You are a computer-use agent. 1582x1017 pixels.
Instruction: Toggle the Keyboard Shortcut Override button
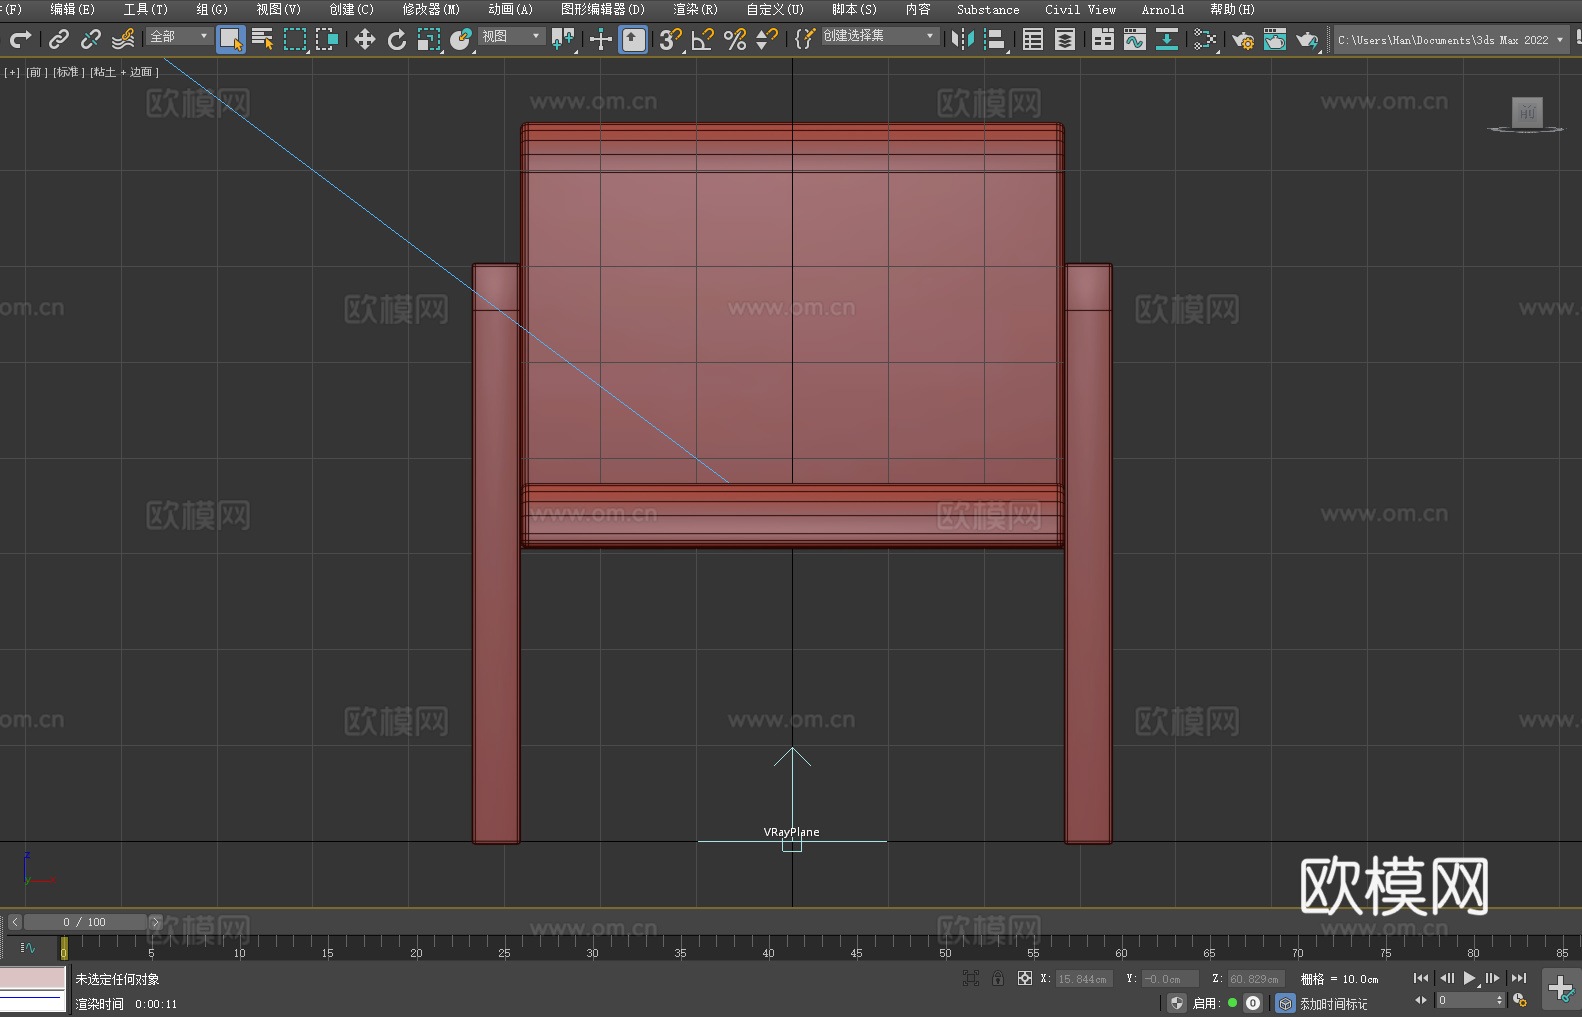click(633, 39)
